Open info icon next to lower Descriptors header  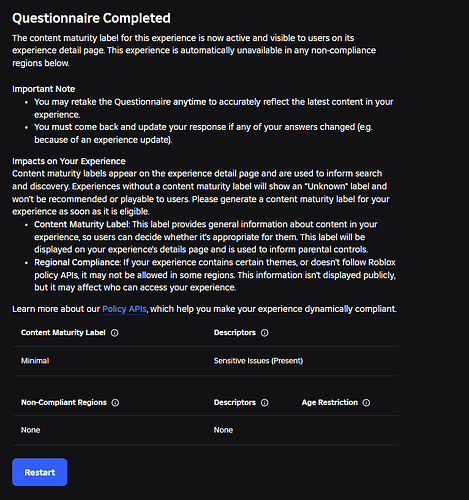pos(264,403)
